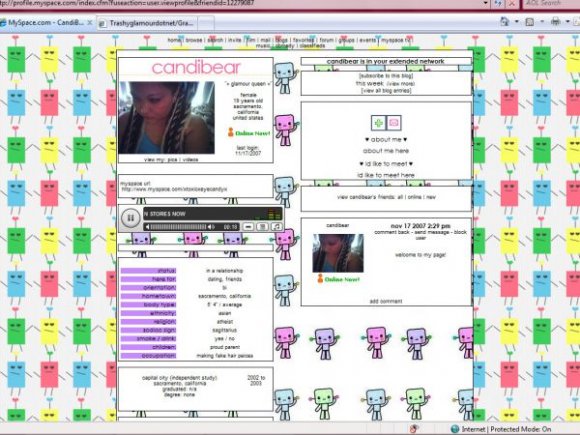580x435 pixels.
Task: Click the middle list button in music player
Action: tap(262, 227)
